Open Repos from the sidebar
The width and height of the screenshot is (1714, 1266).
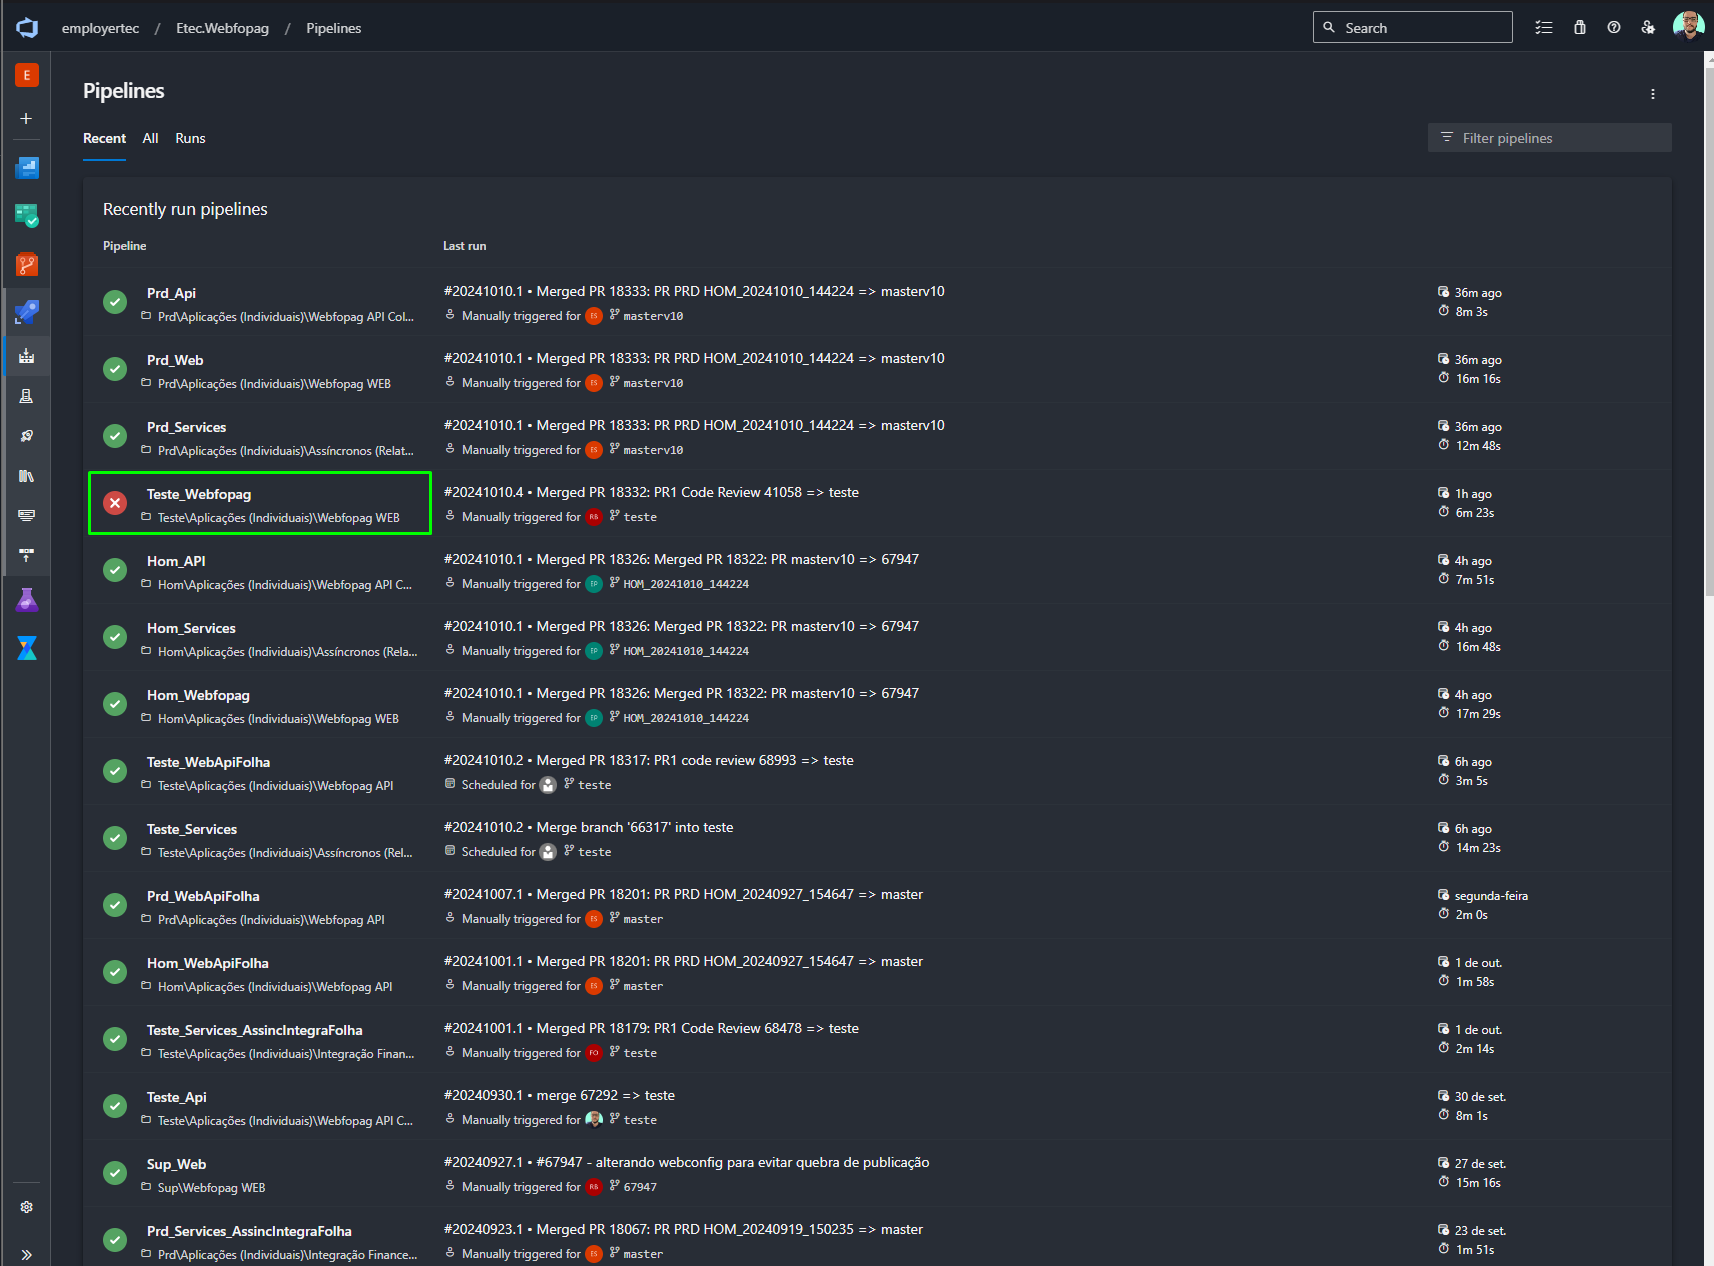coord(27,265)
